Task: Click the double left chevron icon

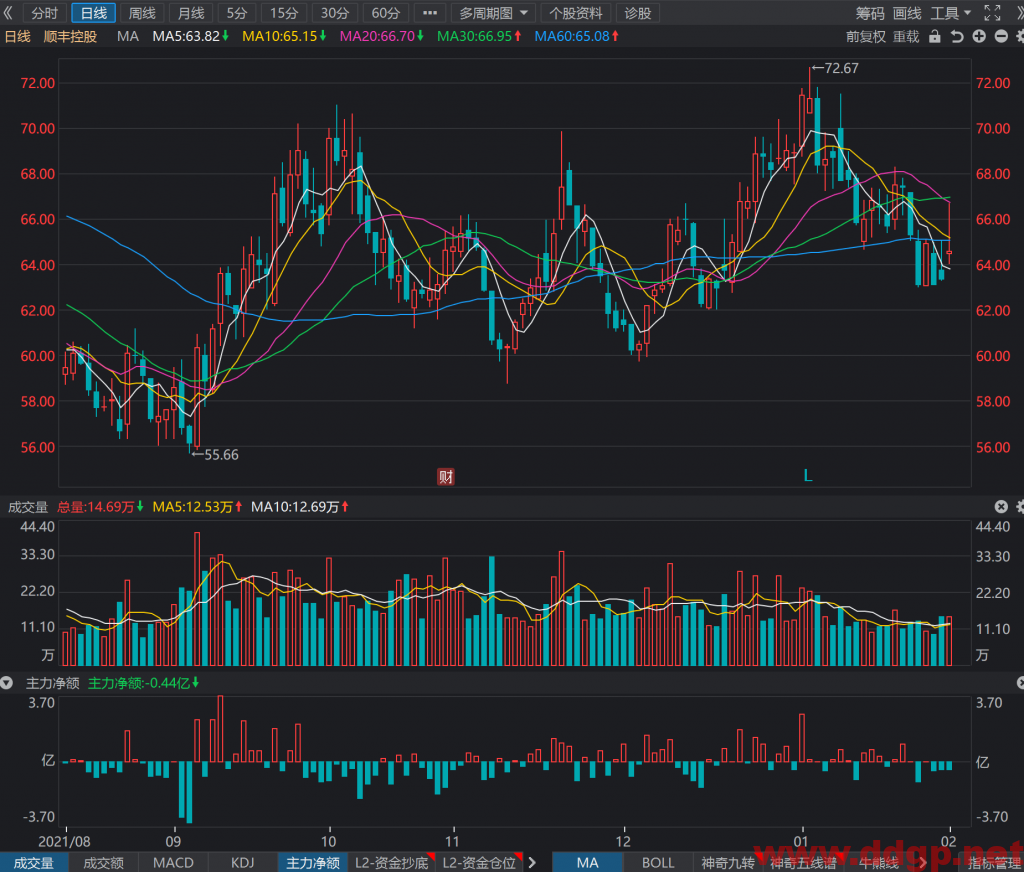Action: (x=8, y=12)
